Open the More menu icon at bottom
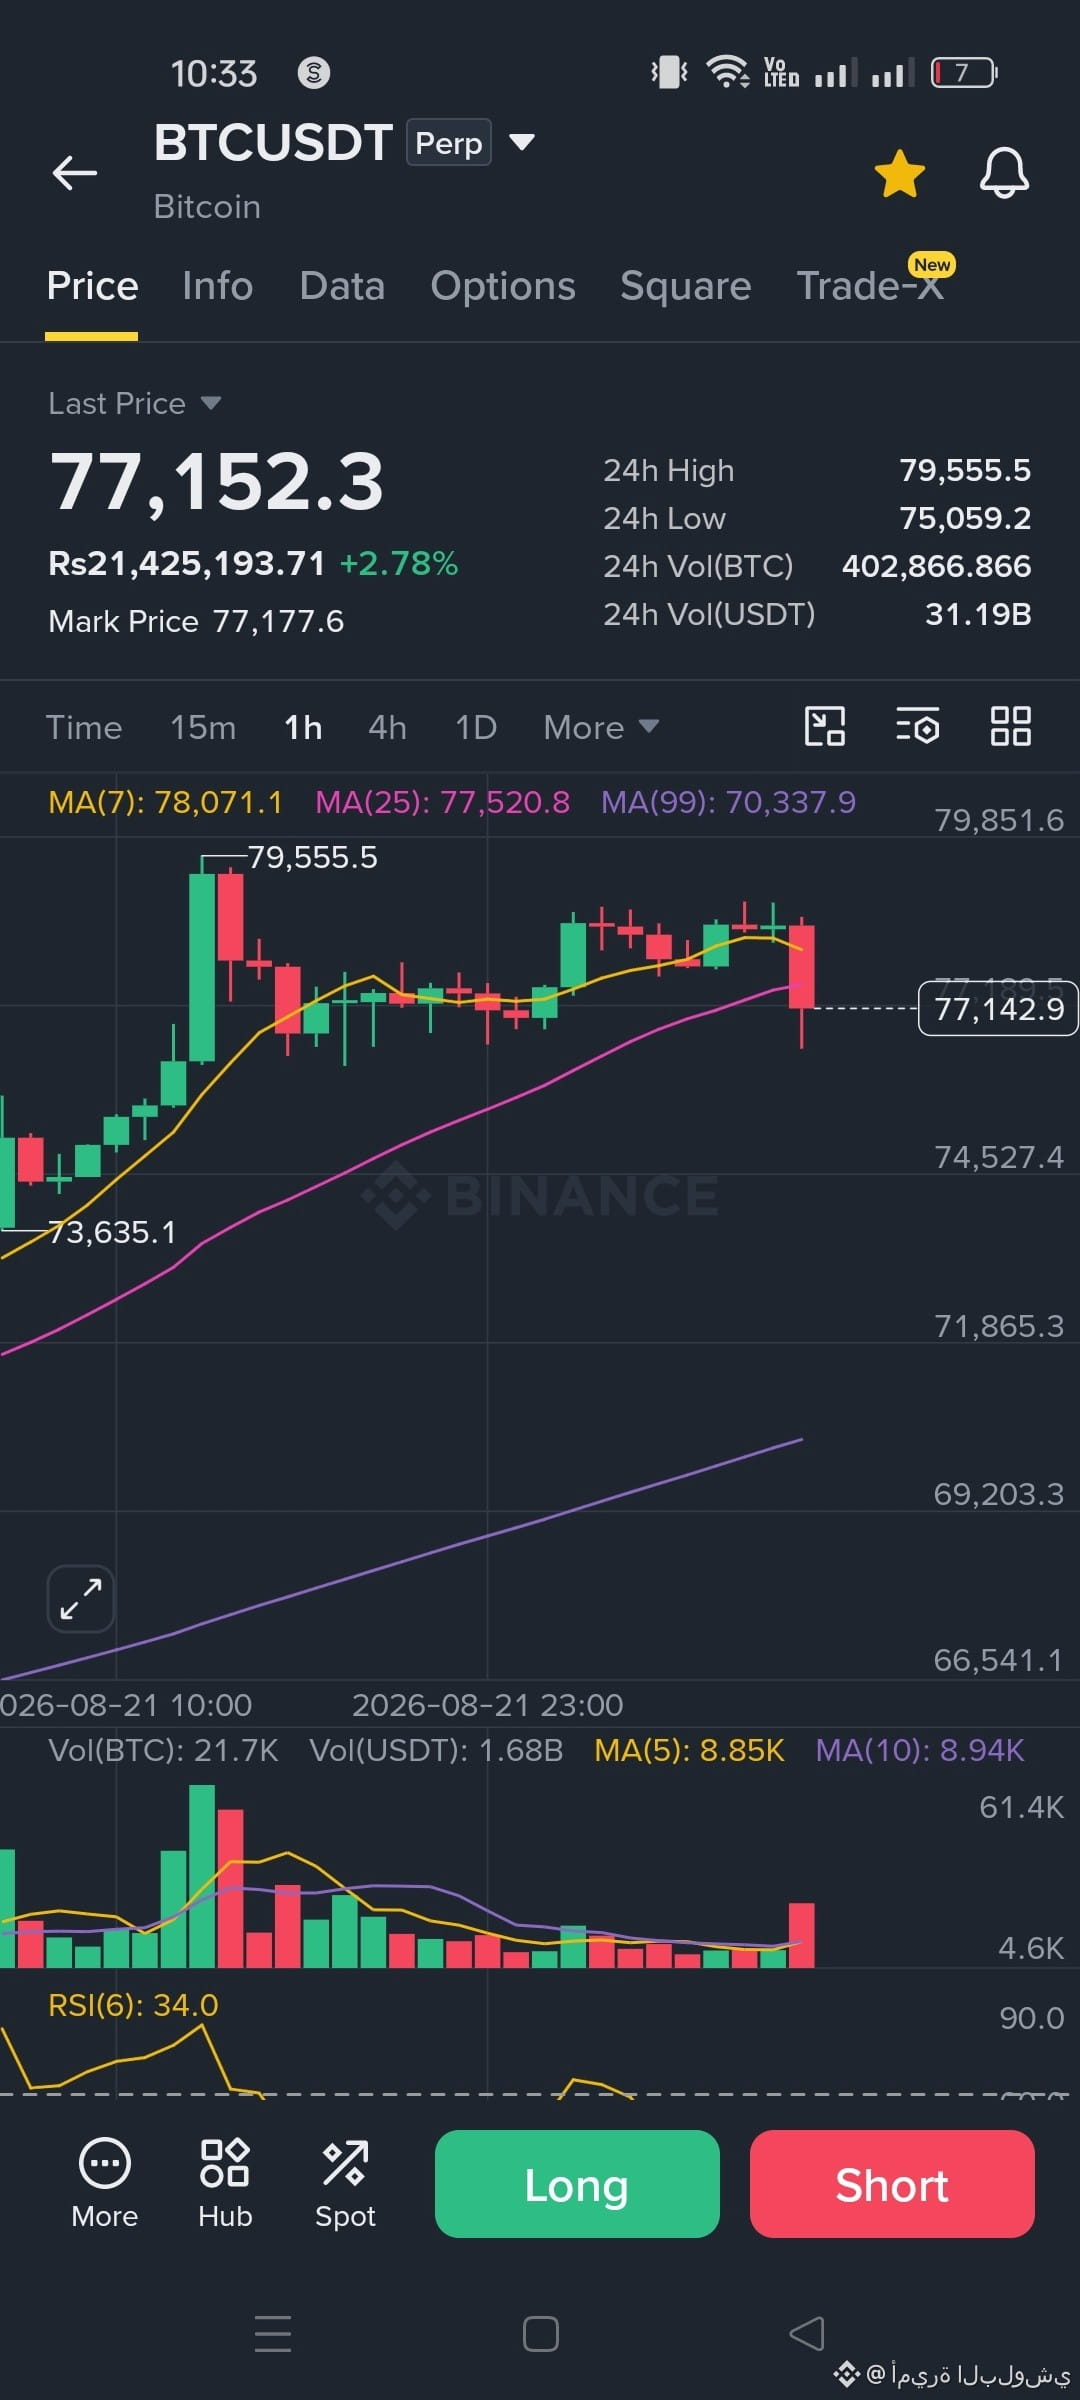 [x=105, y=2184]
